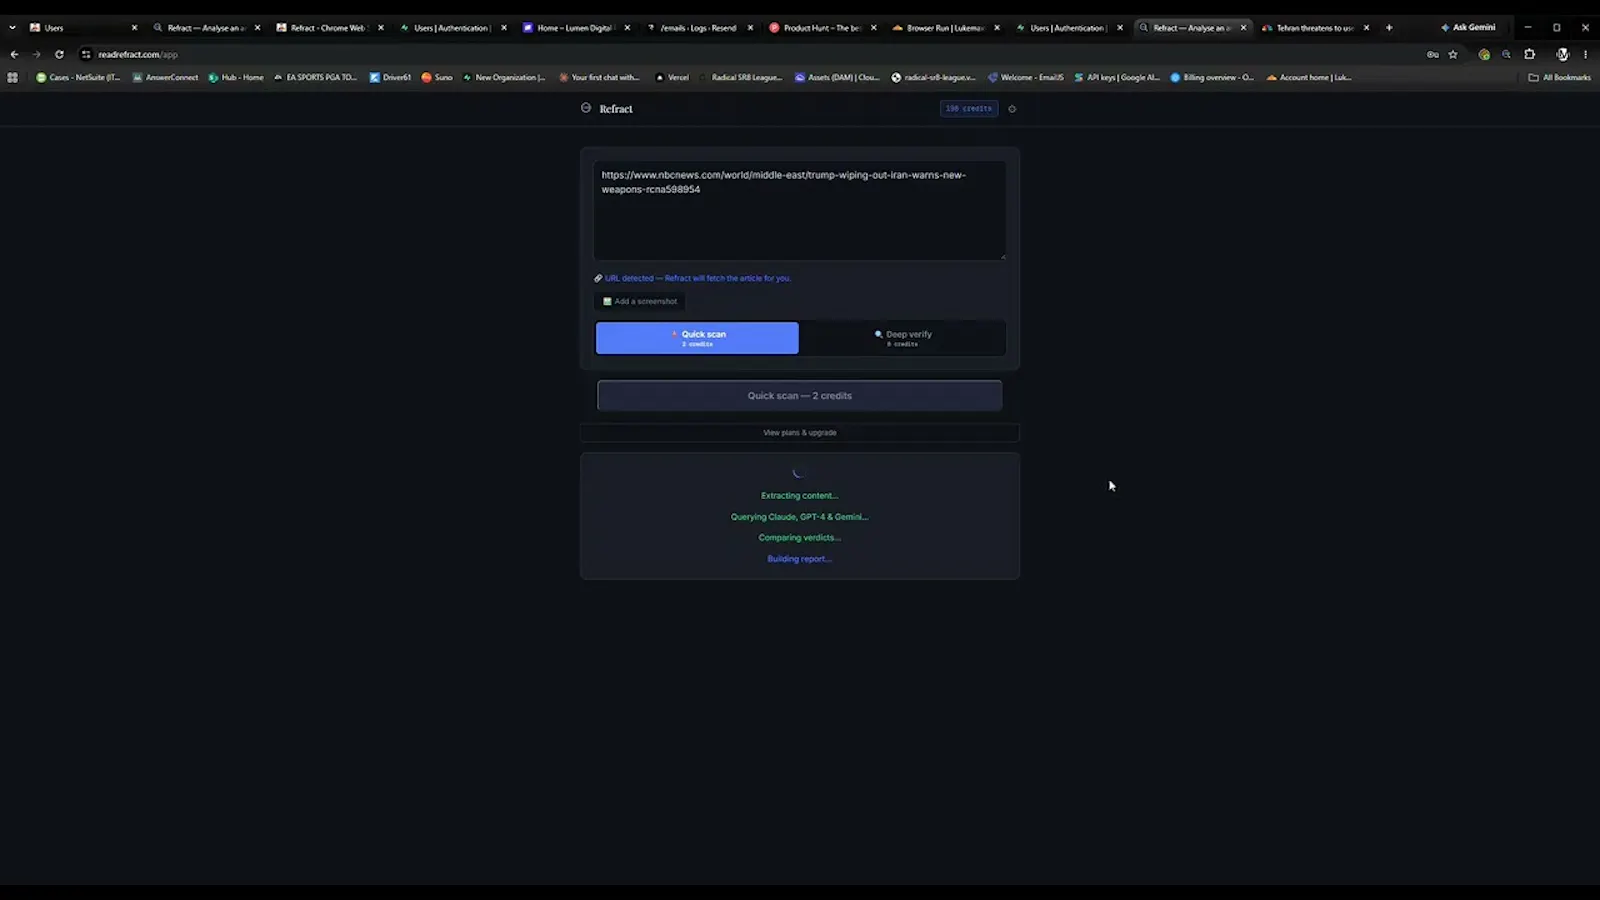1600x900 pixels.
Task: Open the EA SPORTS PGA TO... bookmark
Action: point(315,77)
